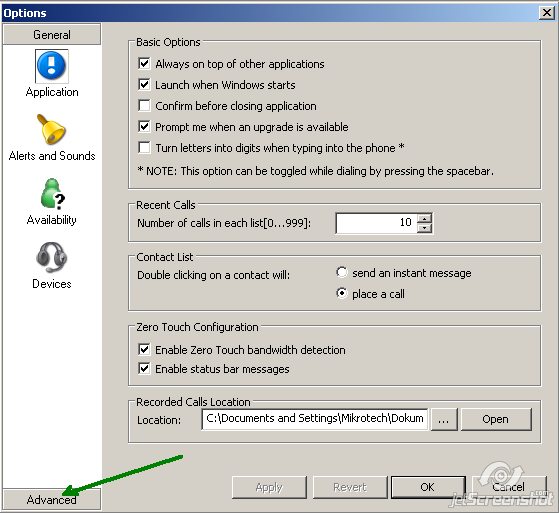Increase number of calls with up arrow

[x=424, y=218]
